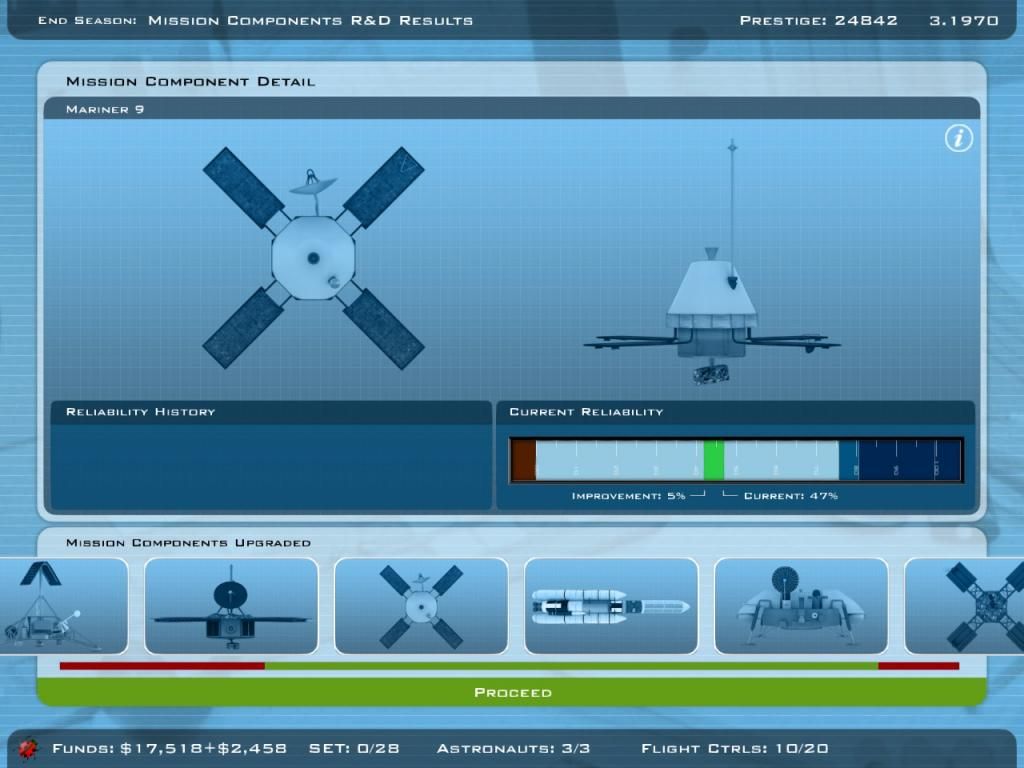Click the SET: 0/28 status

(354, 748)
